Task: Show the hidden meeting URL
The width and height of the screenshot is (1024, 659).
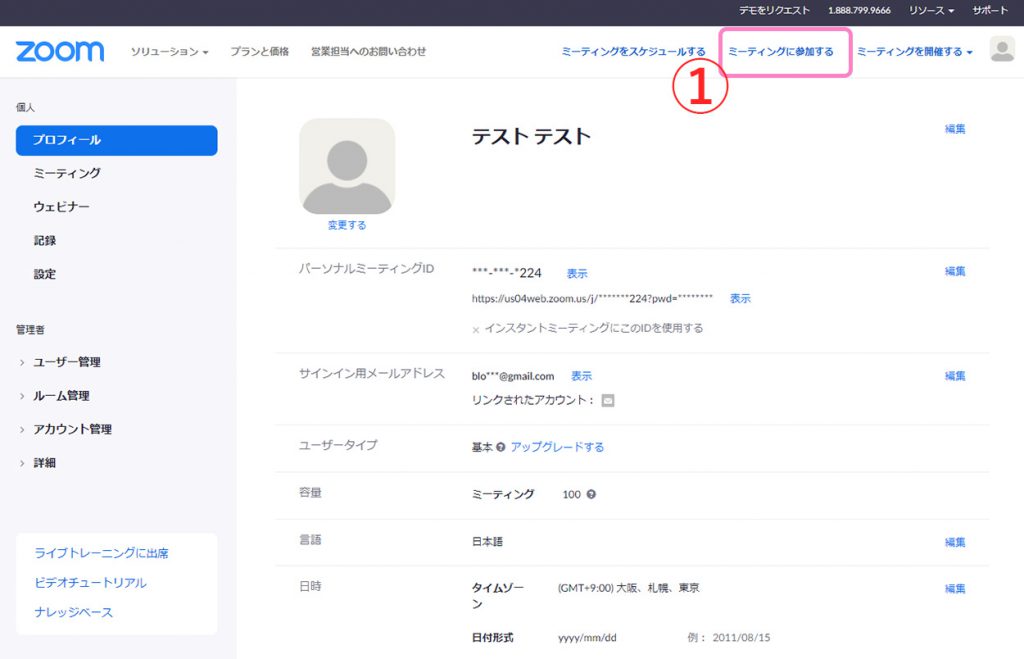Action: [x=740, y=298]
